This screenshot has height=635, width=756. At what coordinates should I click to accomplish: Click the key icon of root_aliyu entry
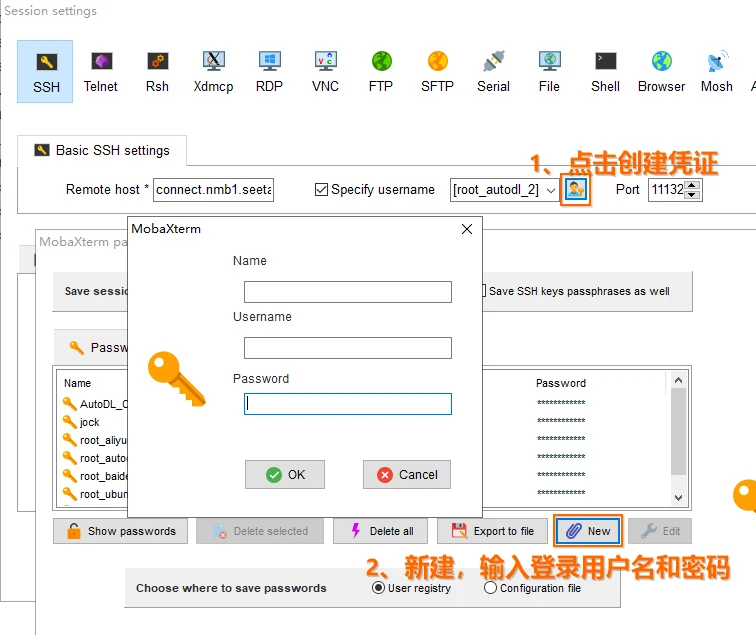coord(70,439)
